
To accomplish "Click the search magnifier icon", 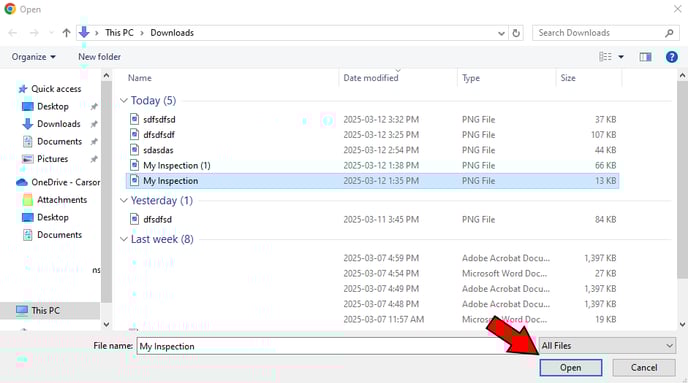I will click(x=669, y=33).
